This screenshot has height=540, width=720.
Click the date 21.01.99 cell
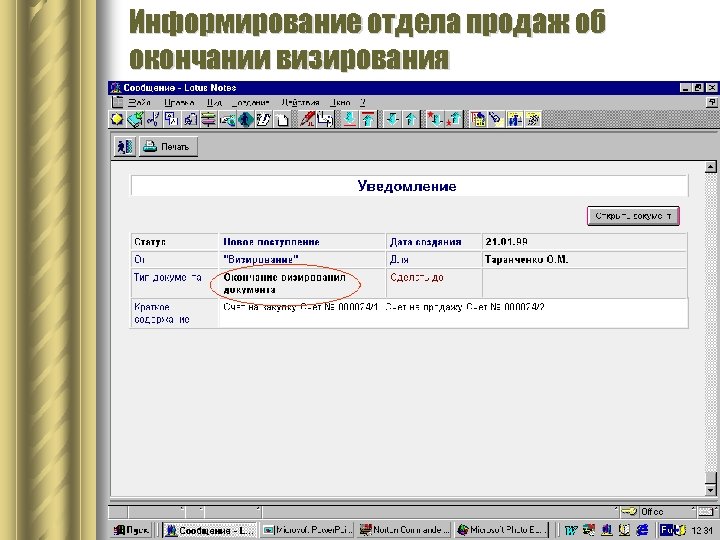[584, 242]
